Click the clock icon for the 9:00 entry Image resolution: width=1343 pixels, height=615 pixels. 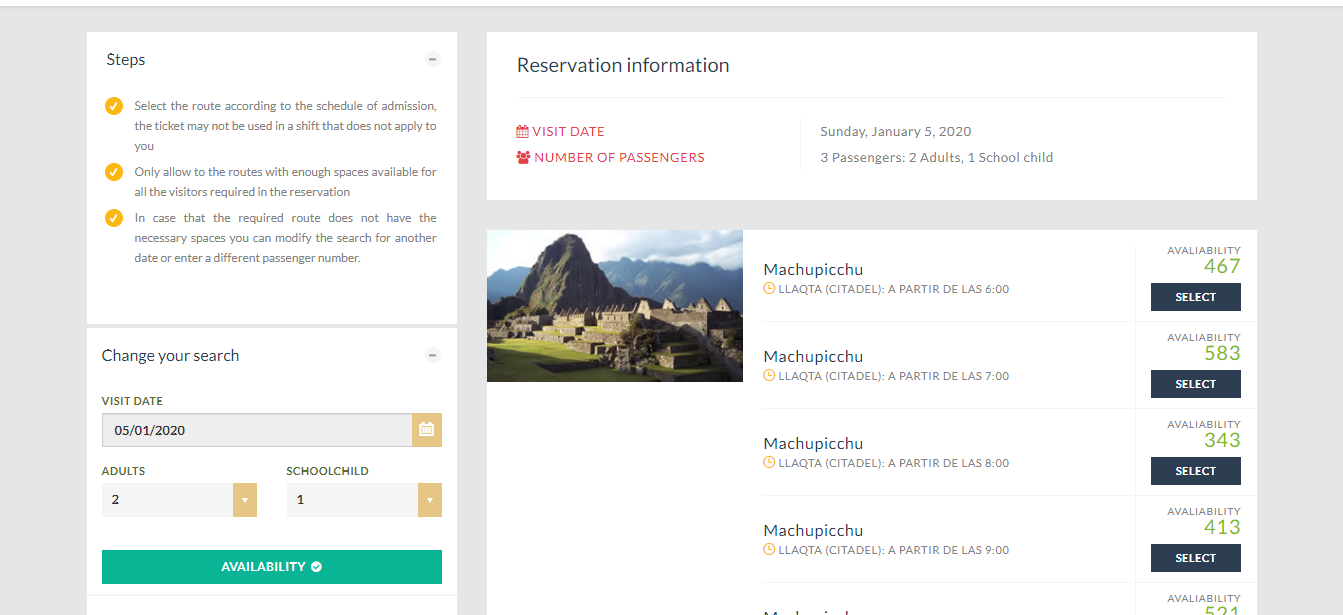coord(769,550)
